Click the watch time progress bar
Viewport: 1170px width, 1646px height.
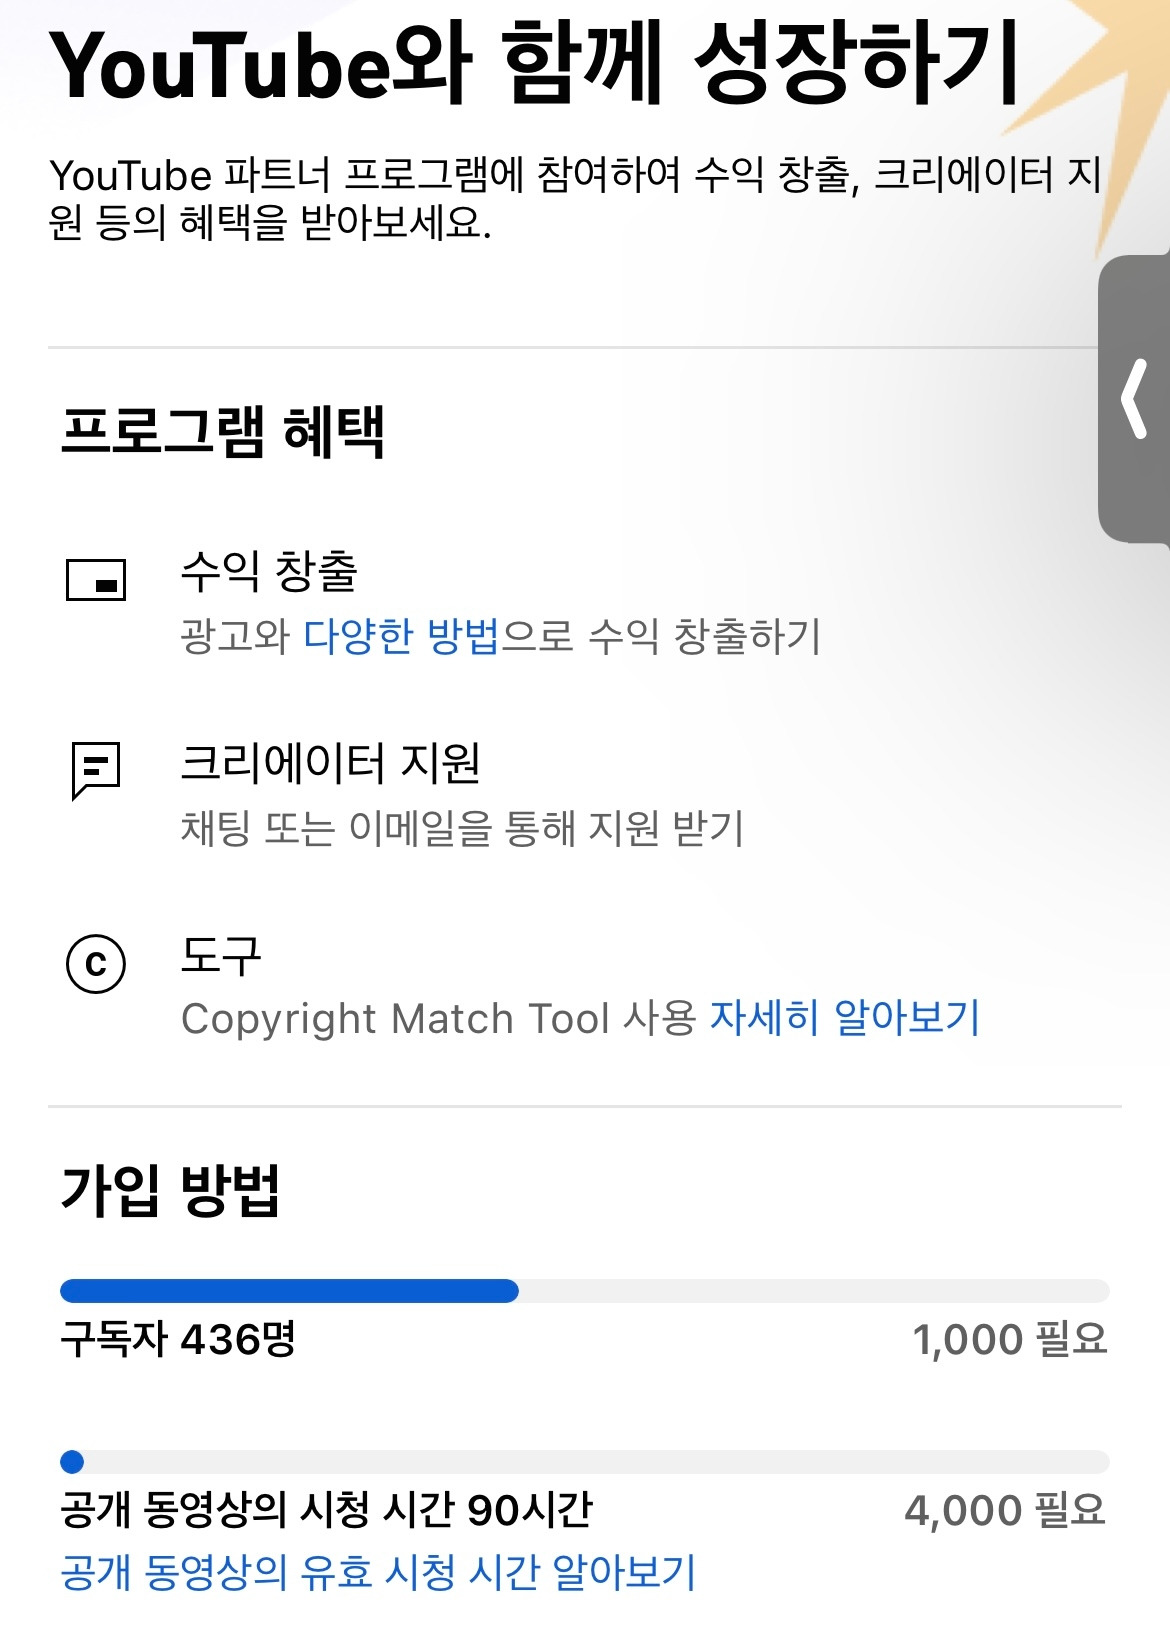585,1462
